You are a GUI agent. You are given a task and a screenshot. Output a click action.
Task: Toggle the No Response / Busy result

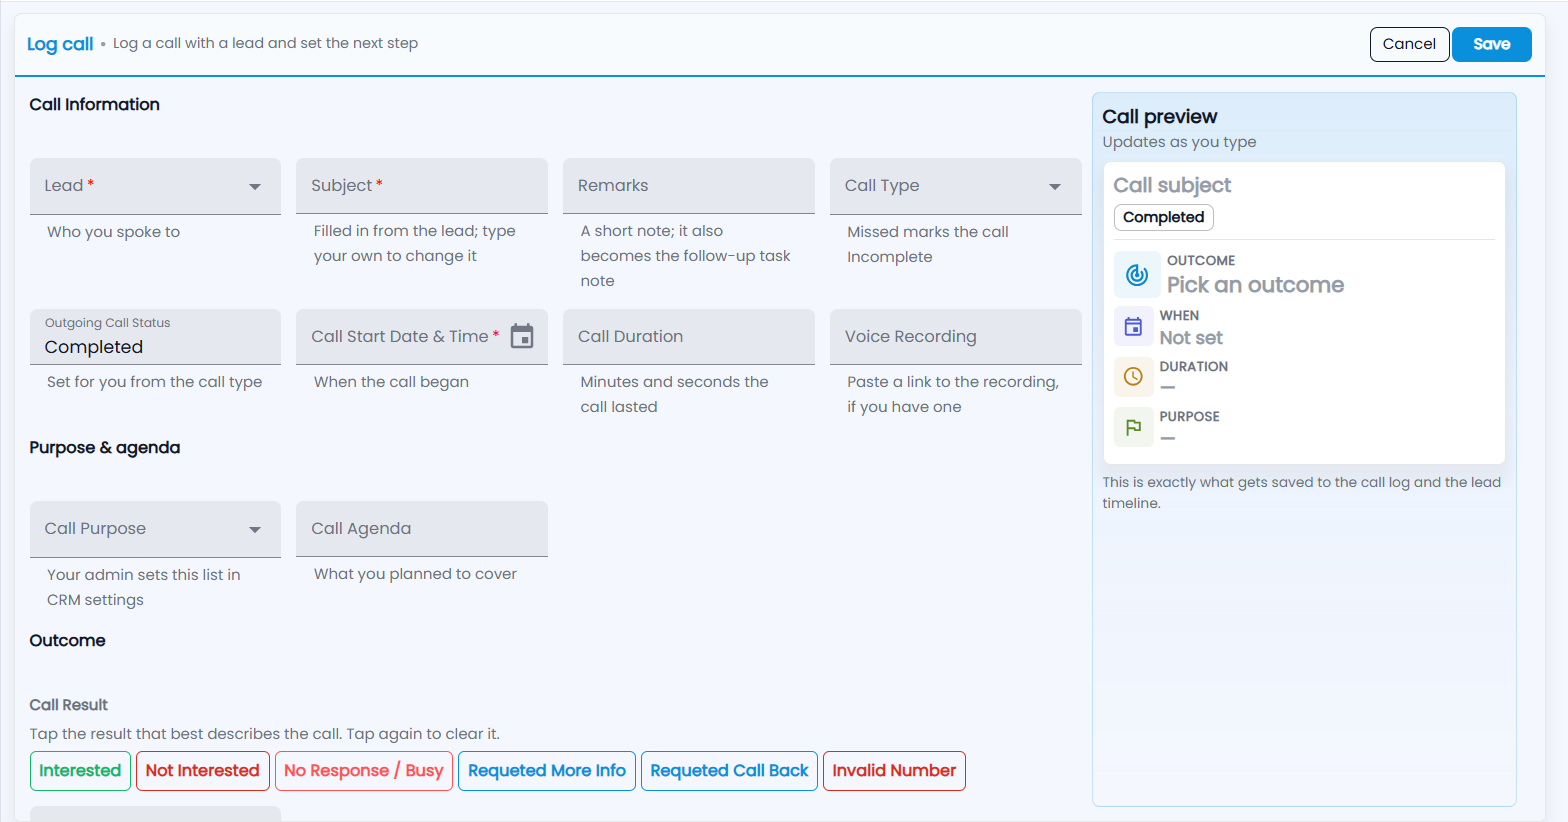tap(364, 771)
